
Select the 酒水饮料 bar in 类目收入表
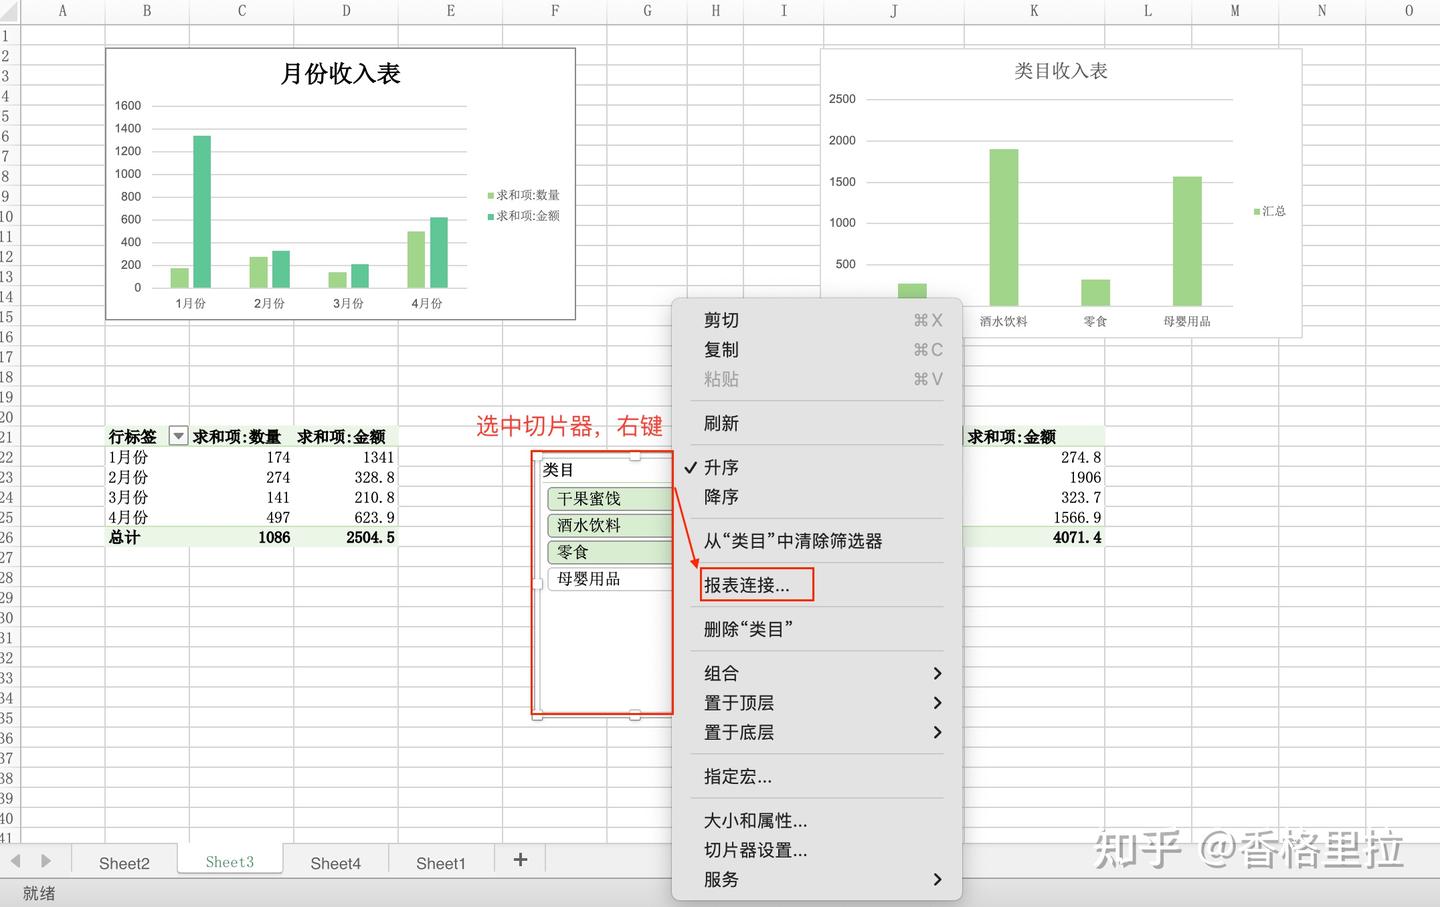tap(1004, 227)
